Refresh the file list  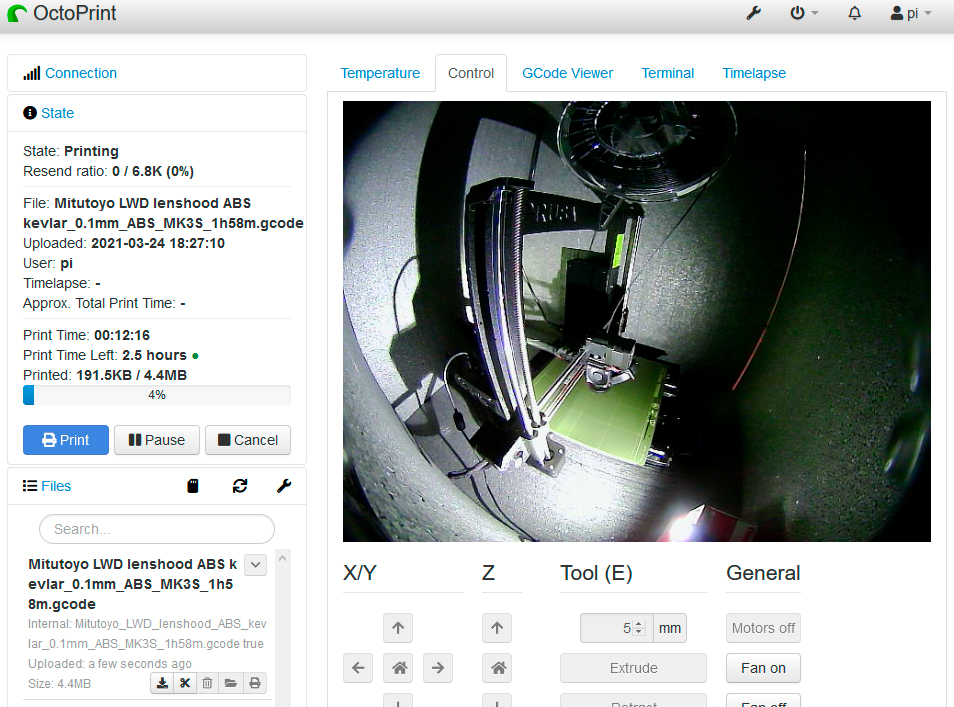240,486
